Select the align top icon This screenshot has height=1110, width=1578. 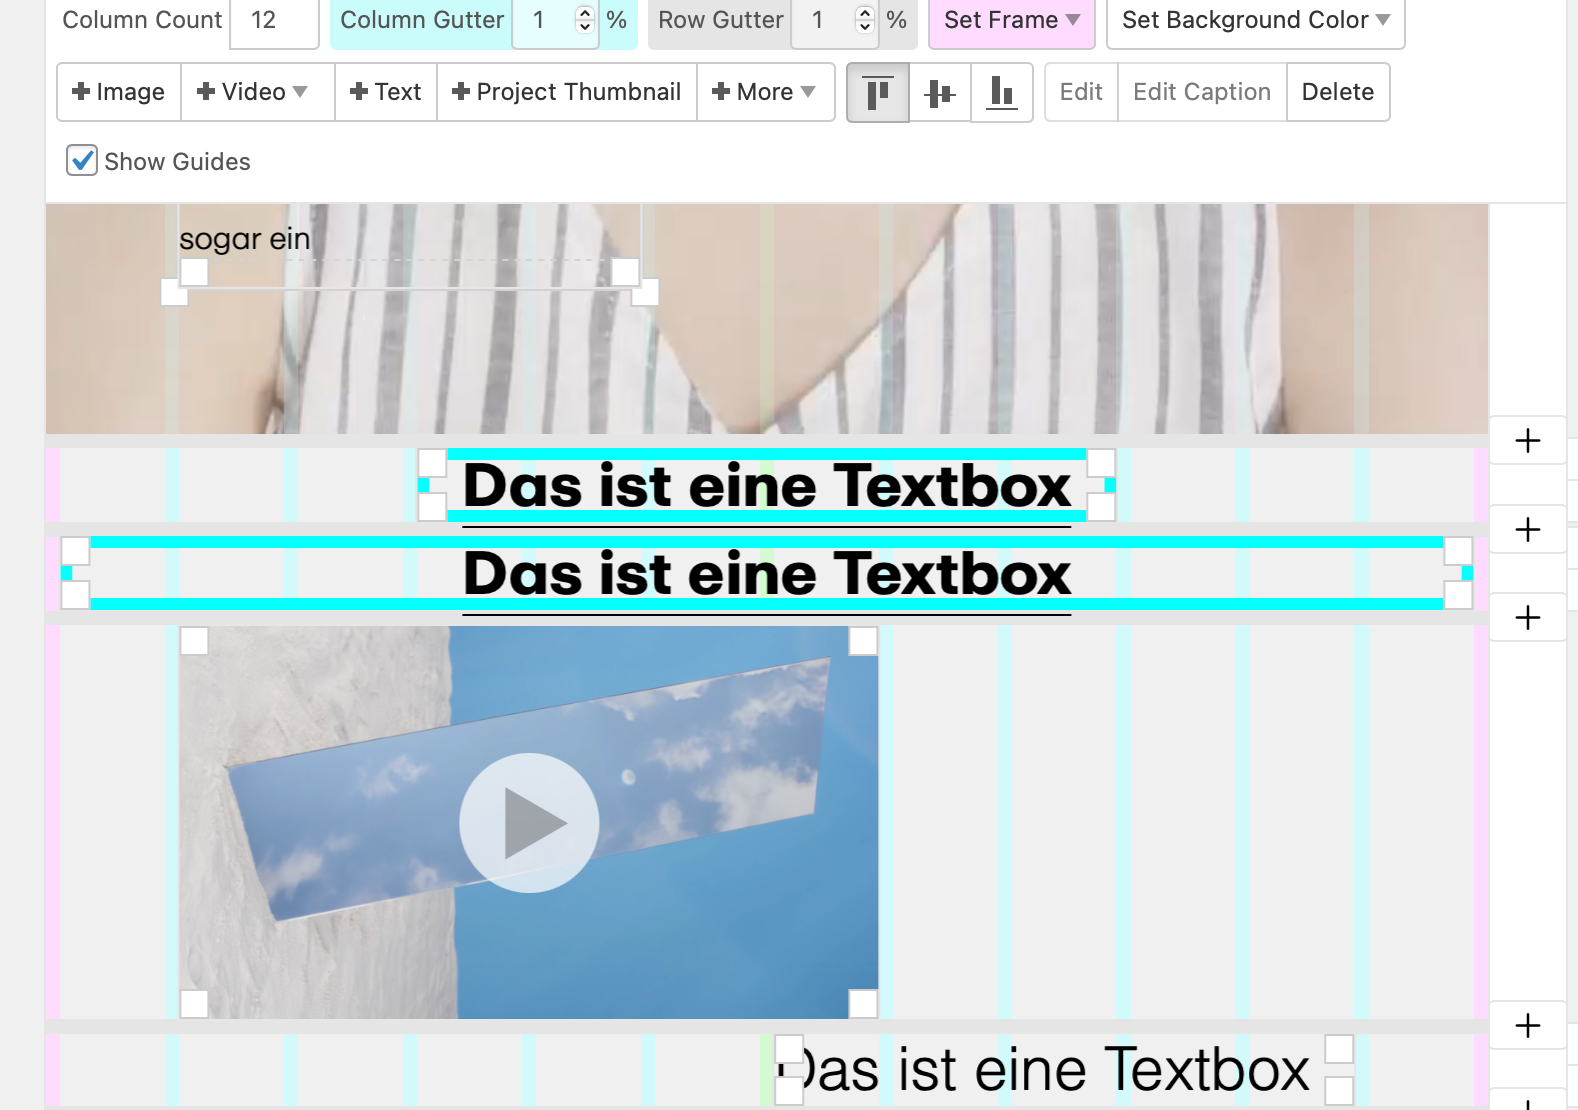(877, 92)
